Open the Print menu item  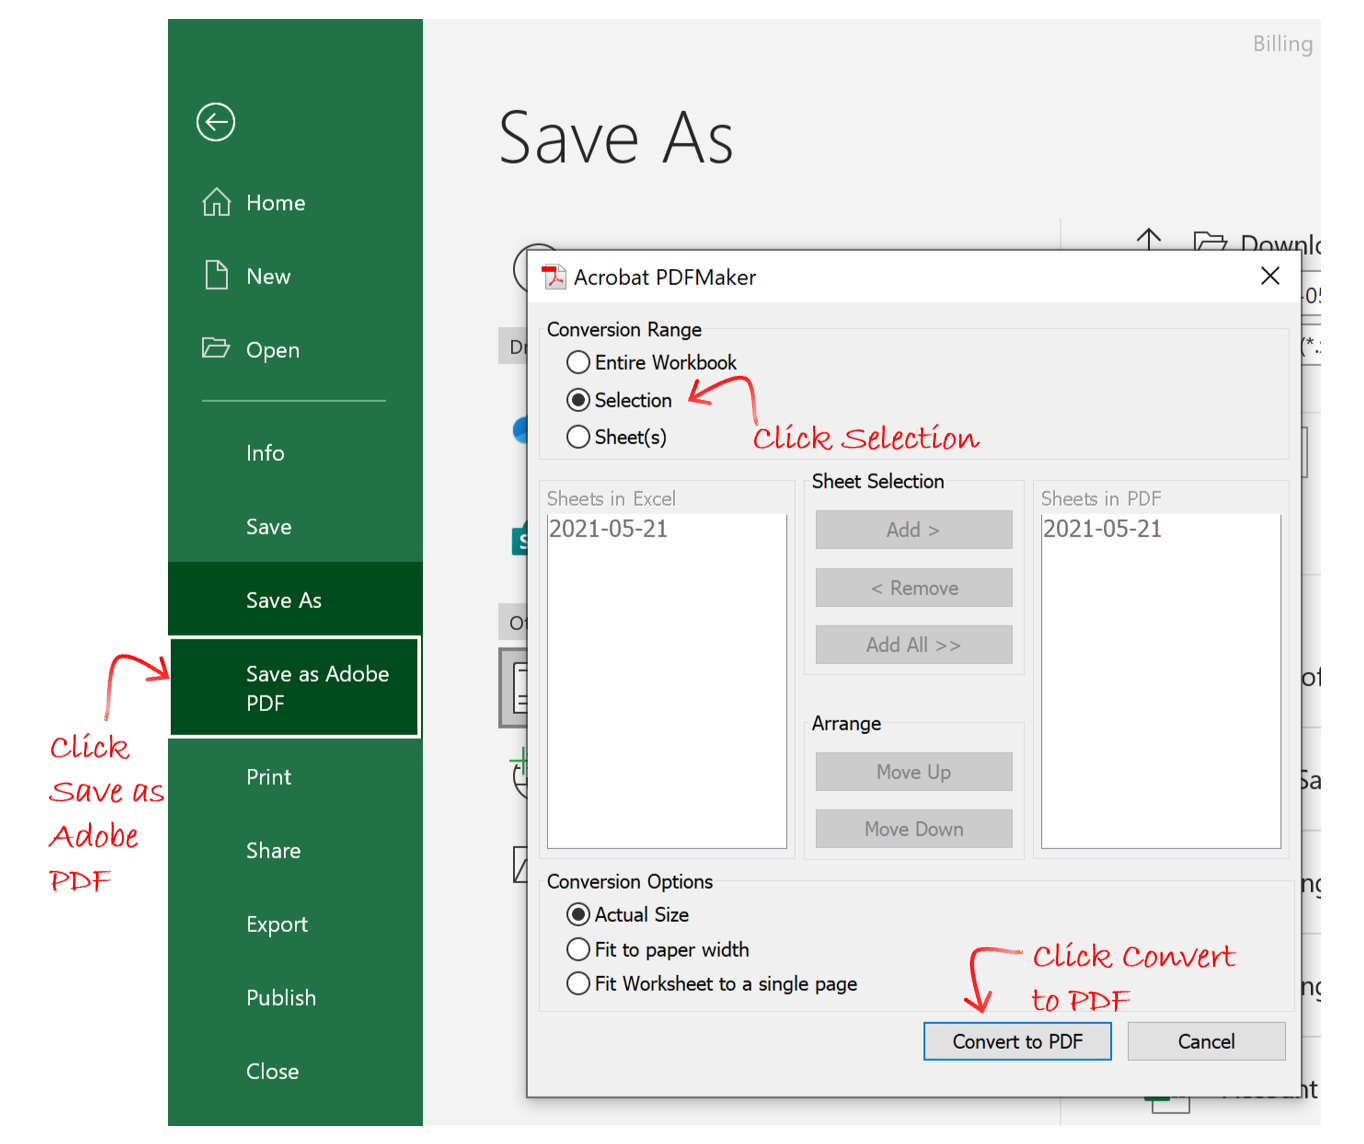point(269,777)
